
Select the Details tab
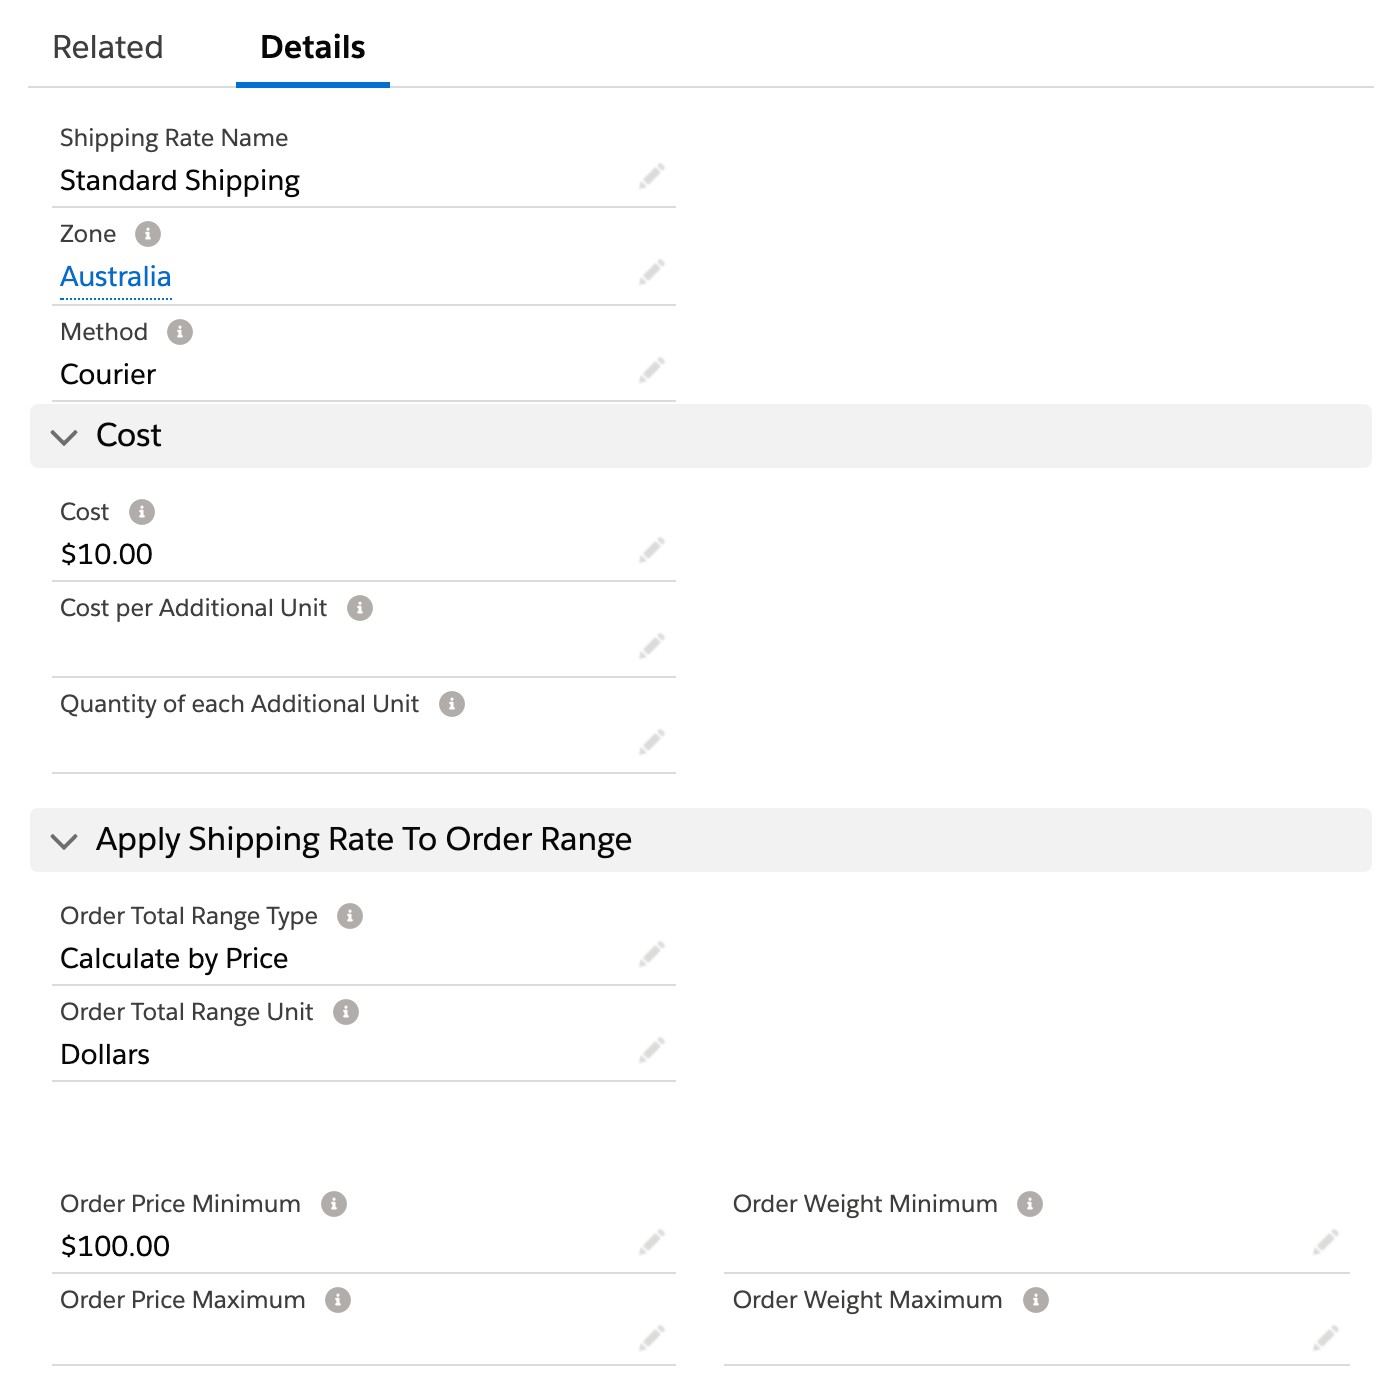point(313,47)
